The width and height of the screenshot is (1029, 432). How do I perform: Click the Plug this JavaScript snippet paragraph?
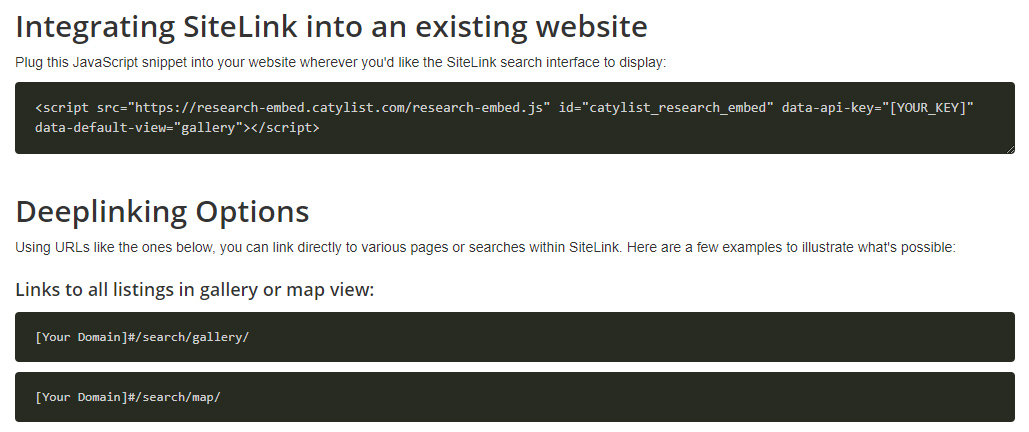click(x=341, y=62)
